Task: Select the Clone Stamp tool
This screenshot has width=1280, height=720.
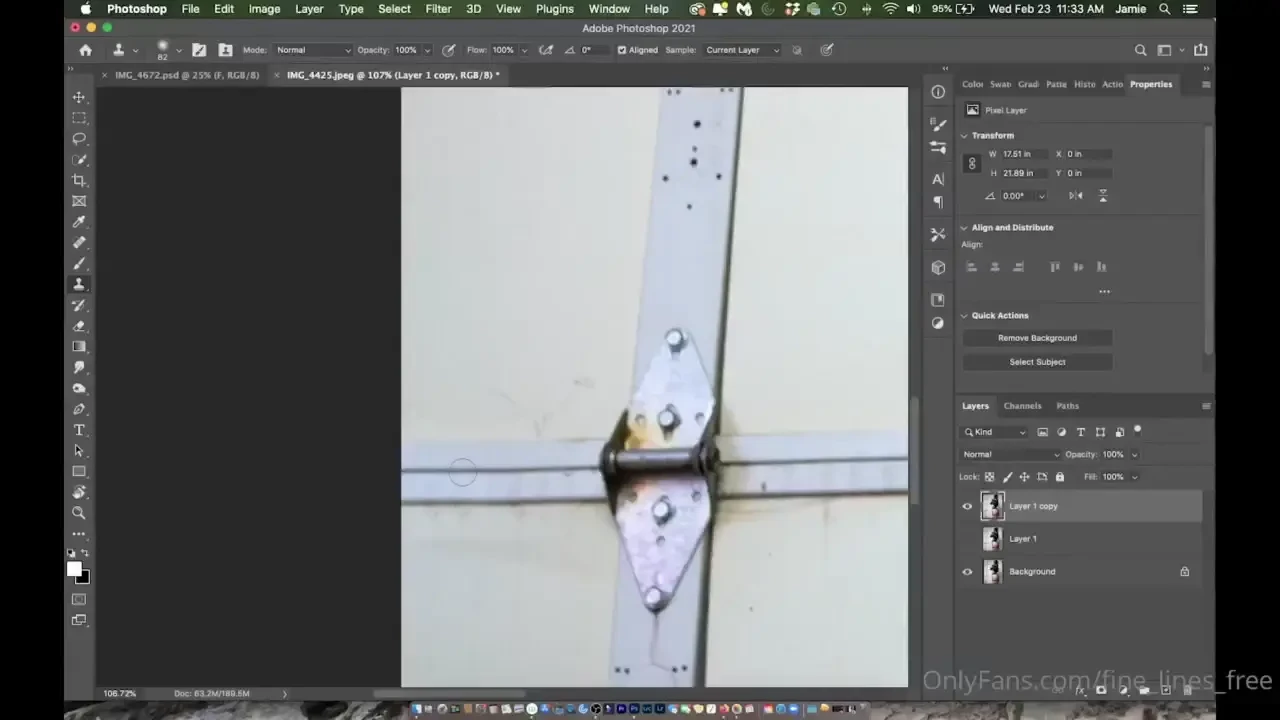Action: 79,283
